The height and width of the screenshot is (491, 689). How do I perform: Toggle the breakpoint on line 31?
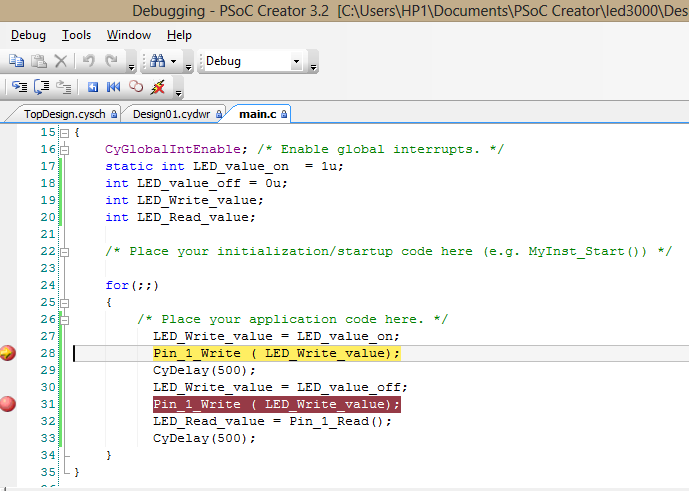[x=9, y=404]
